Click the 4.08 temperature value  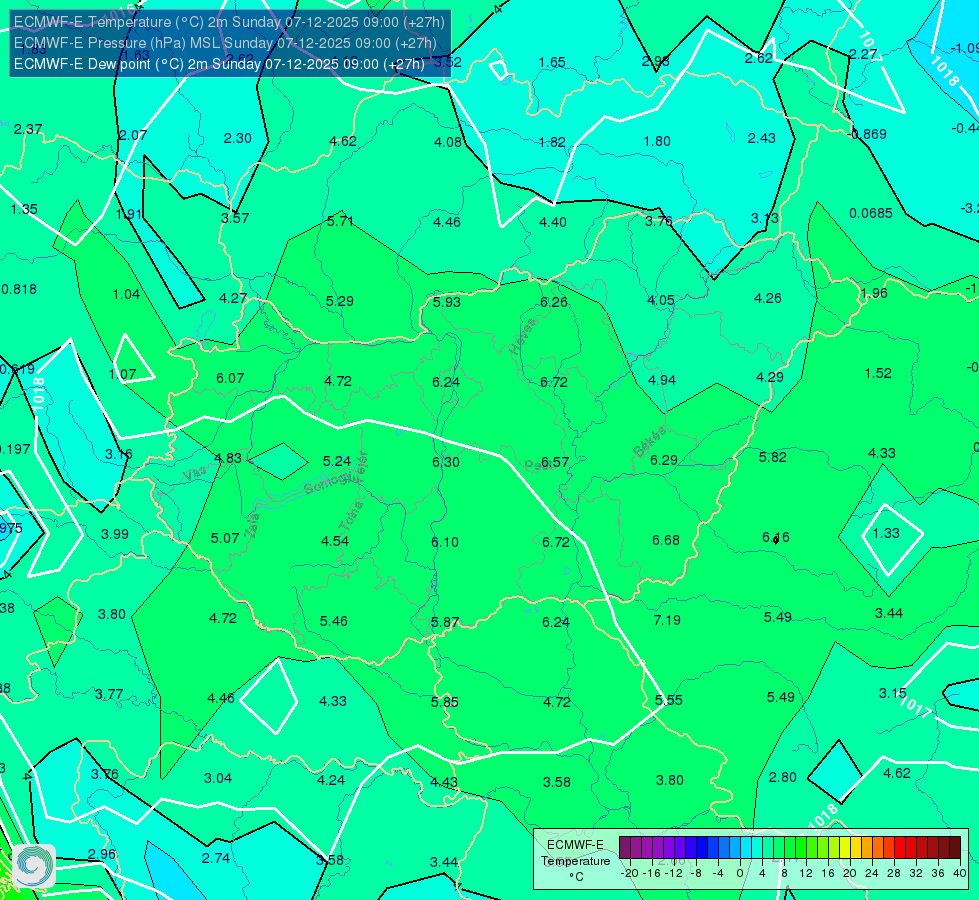click(x=448, y=142)
